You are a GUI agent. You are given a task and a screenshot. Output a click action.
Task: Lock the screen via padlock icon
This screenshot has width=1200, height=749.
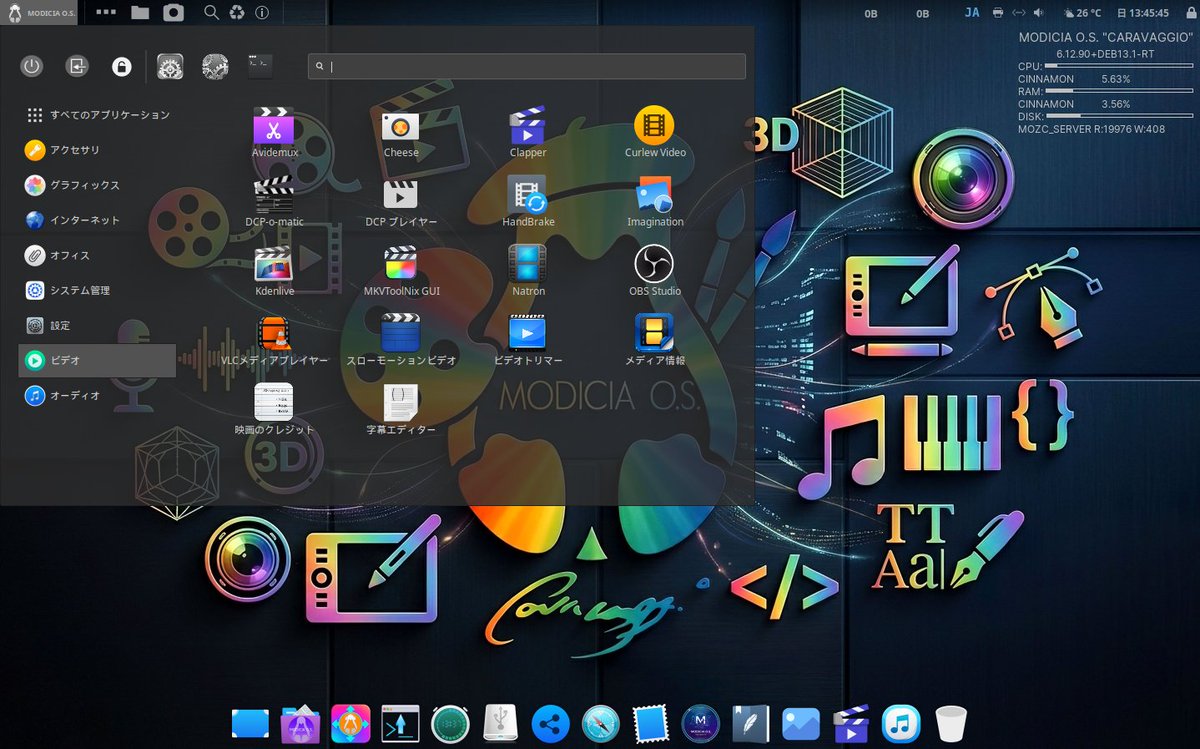pos(121,67)
